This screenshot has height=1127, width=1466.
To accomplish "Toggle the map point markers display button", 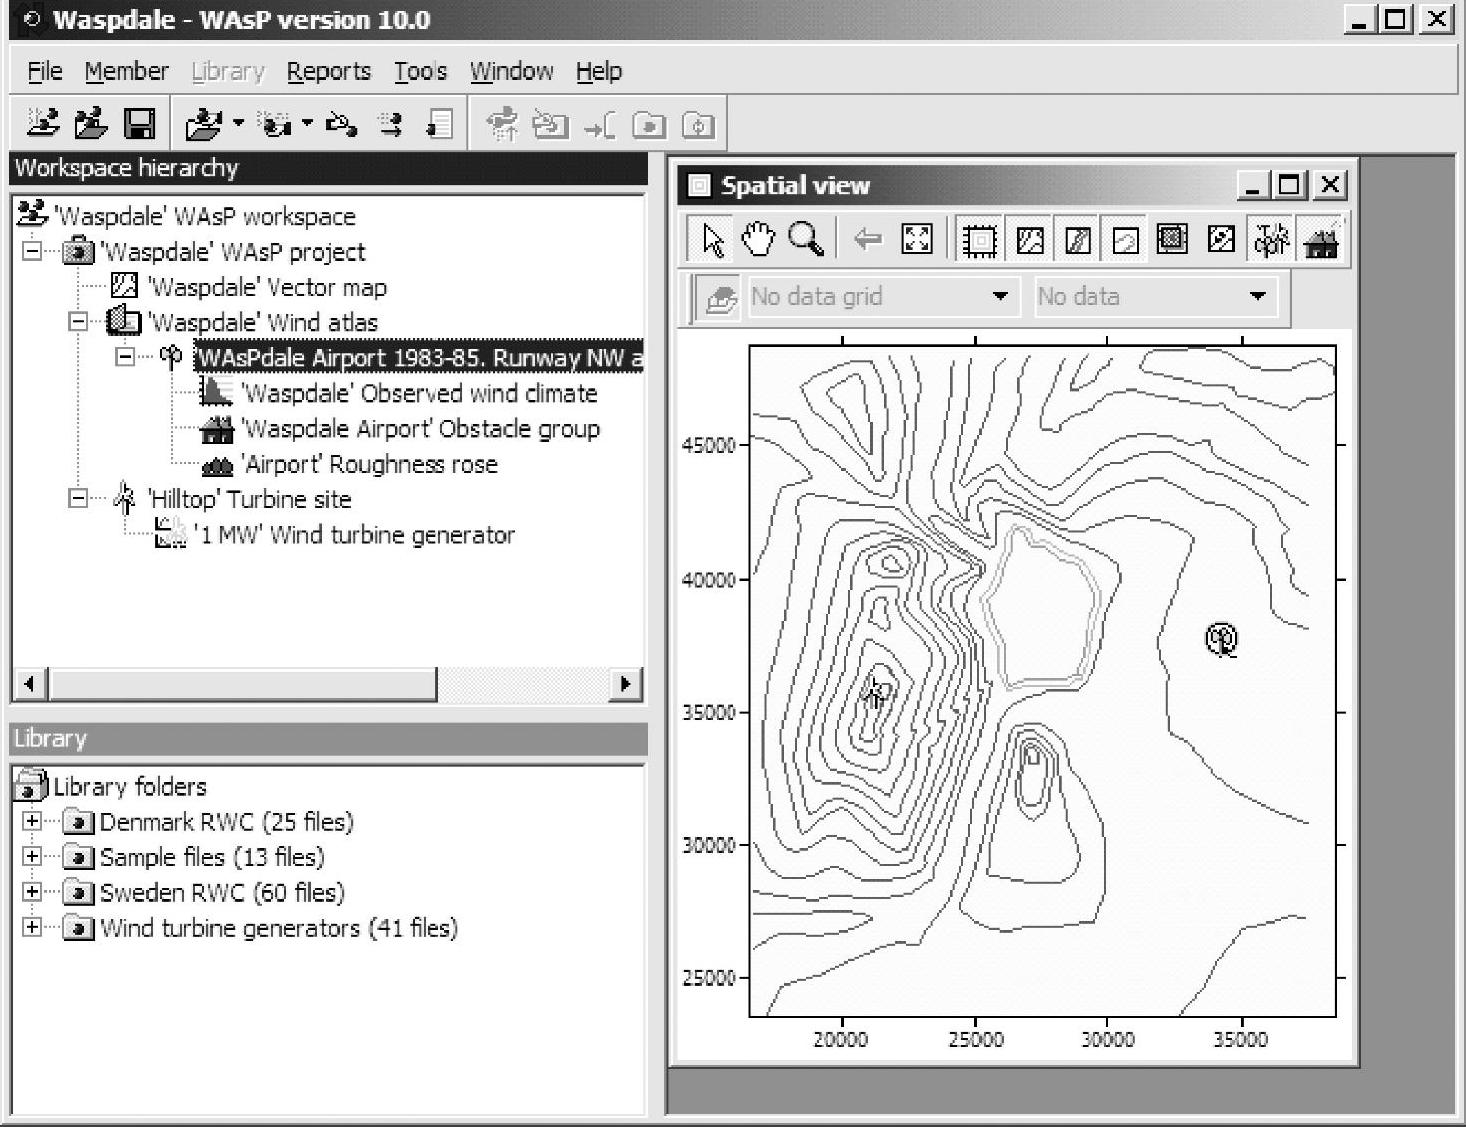I will [1221, 239].
